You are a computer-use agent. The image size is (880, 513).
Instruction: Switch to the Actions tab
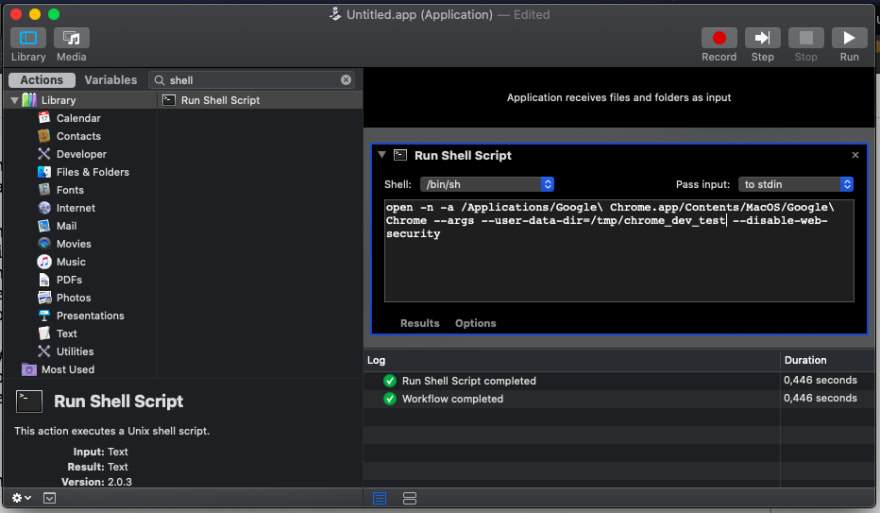(42, 80)
